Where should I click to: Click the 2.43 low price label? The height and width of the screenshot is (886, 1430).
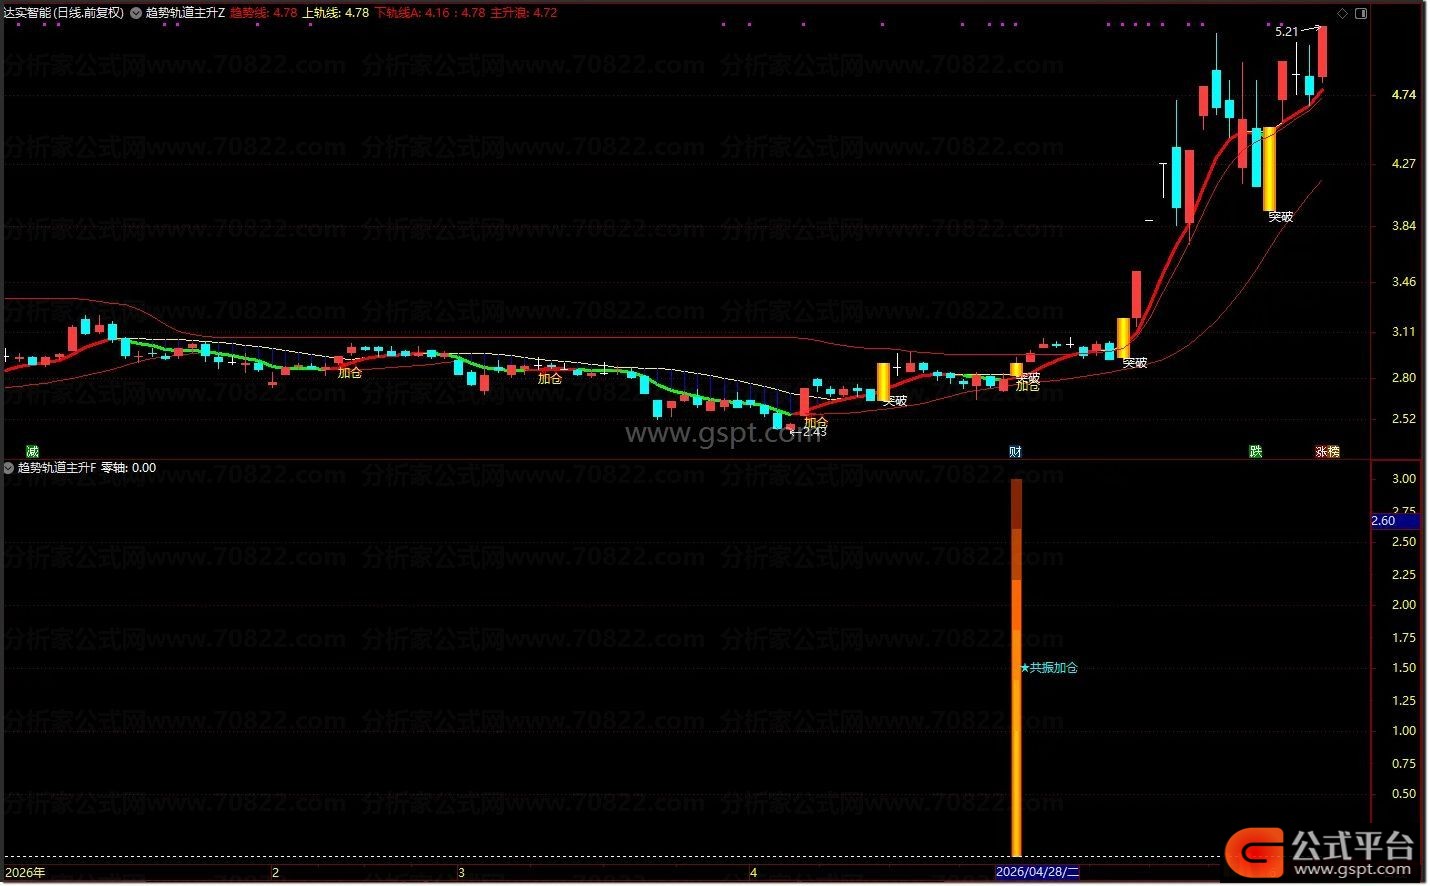click(815, 433)
